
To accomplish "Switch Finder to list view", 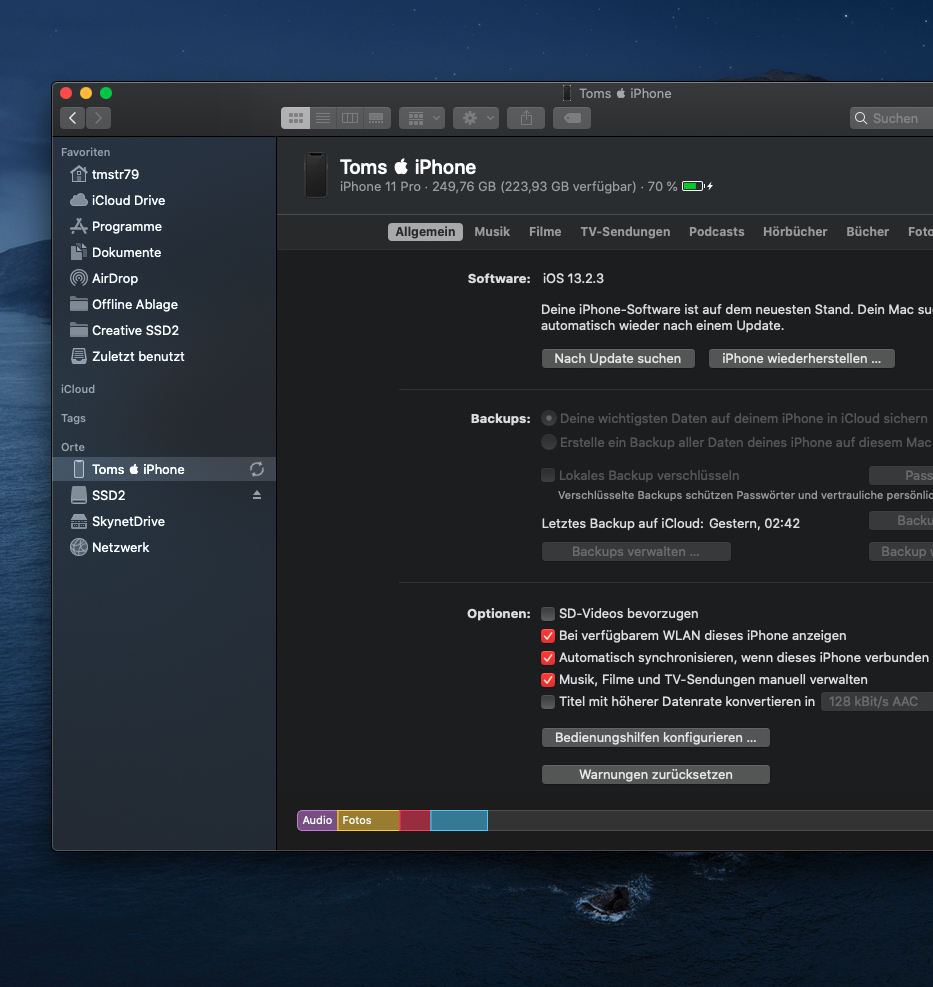I will (x=323, y=118).
